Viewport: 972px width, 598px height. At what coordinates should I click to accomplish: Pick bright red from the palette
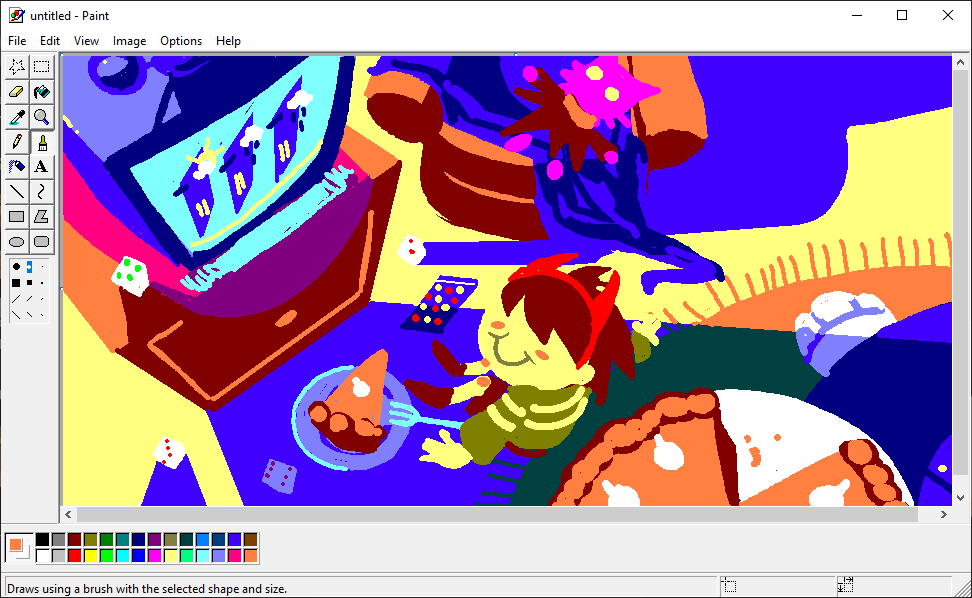point(74,556)
